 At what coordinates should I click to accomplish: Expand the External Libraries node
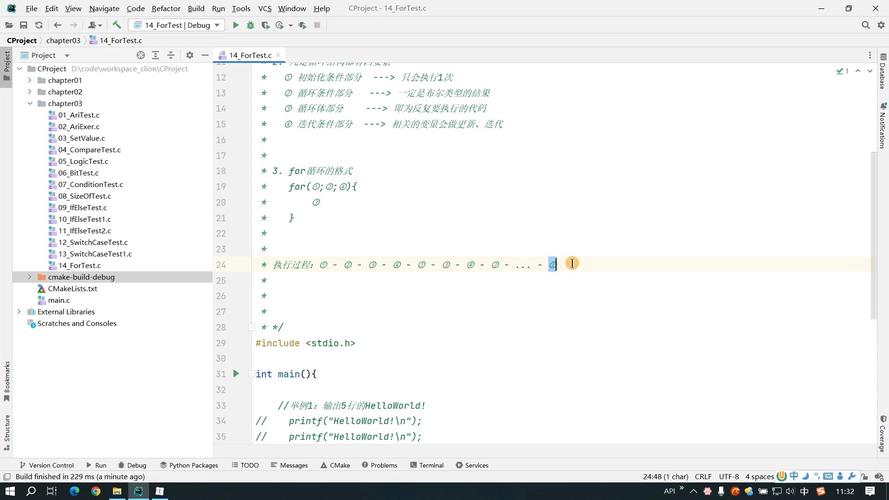[19, 312]
